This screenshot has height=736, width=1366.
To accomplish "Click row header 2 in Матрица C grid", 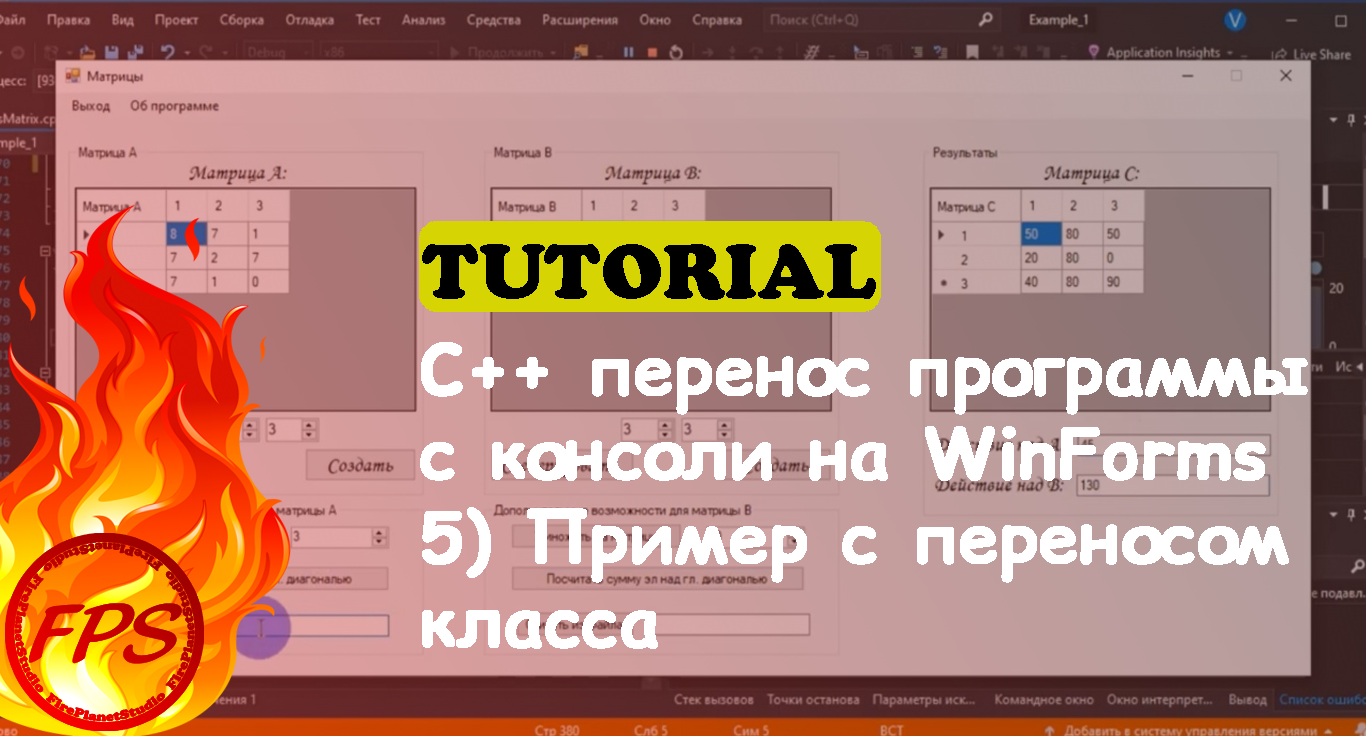I will coord(976,259).
